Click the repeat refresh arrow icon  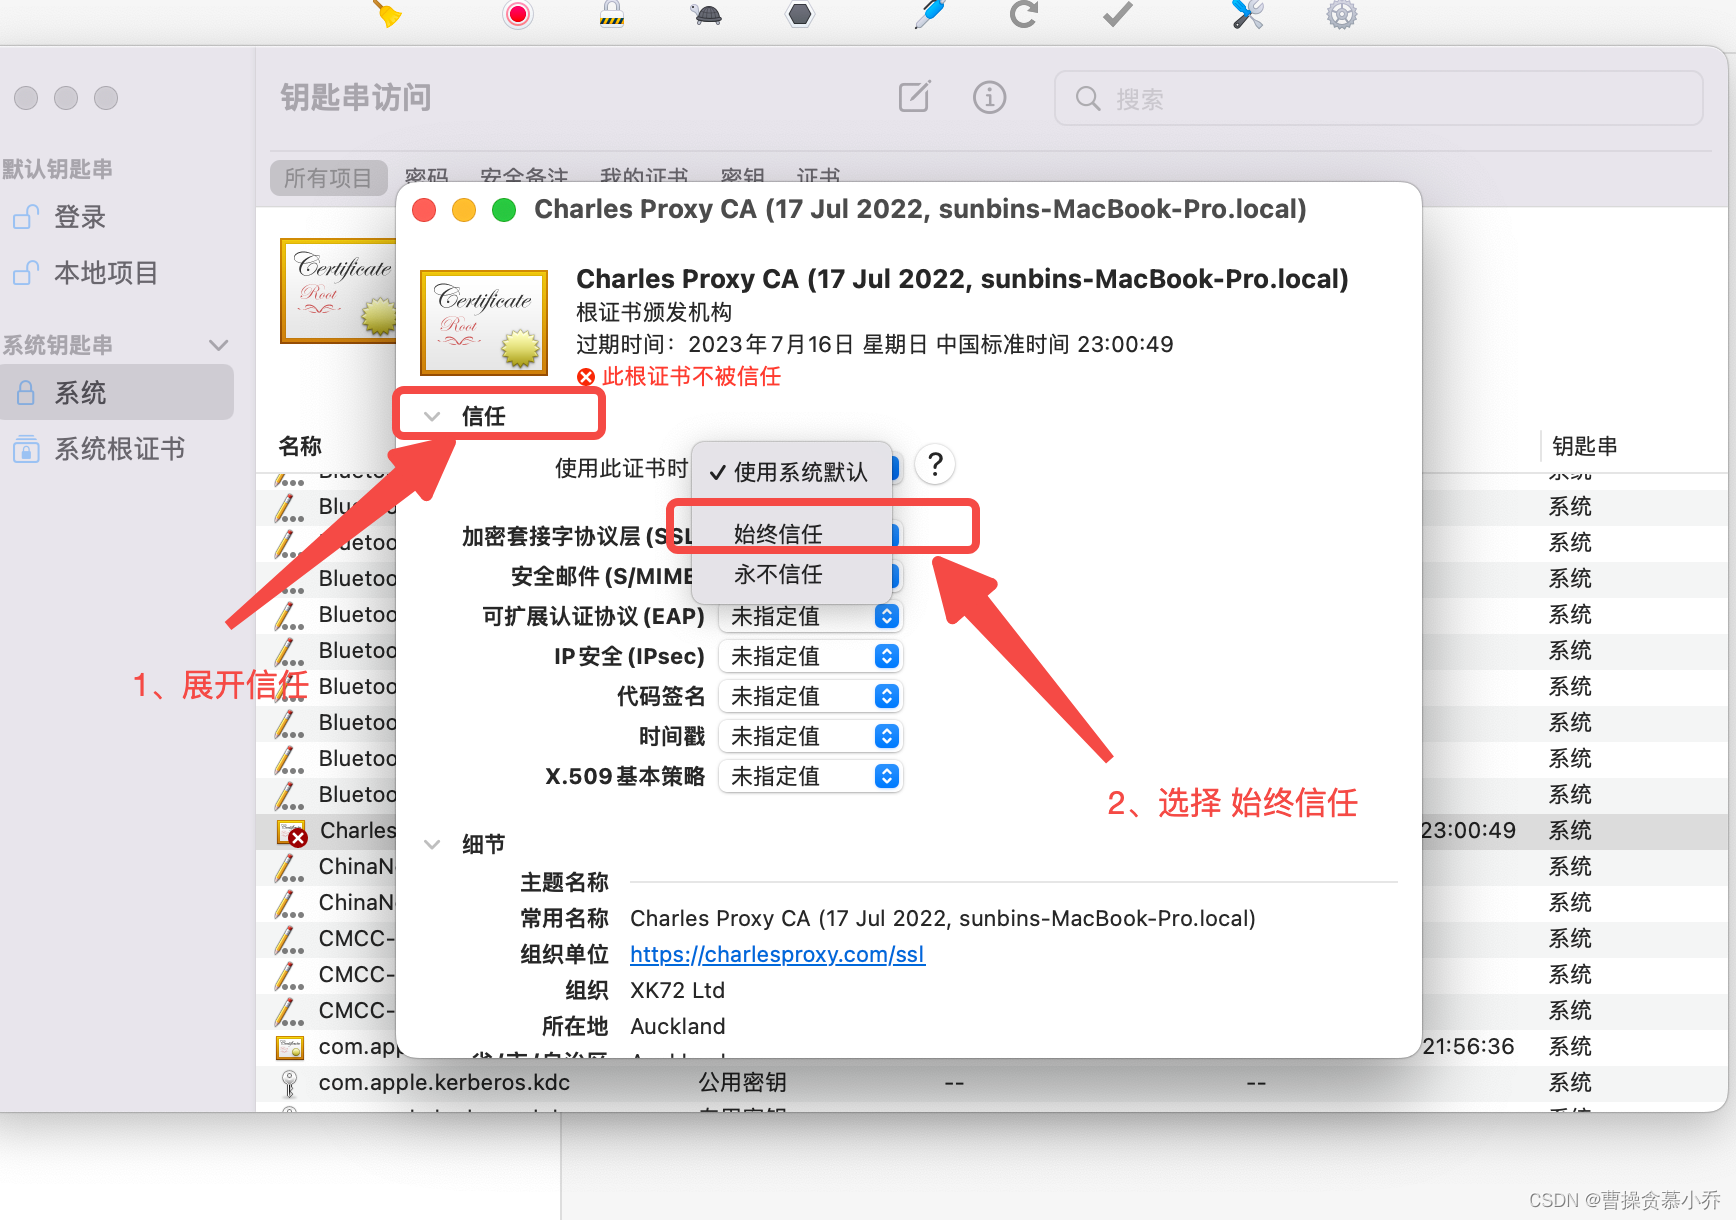click(x=1023, y=14)
